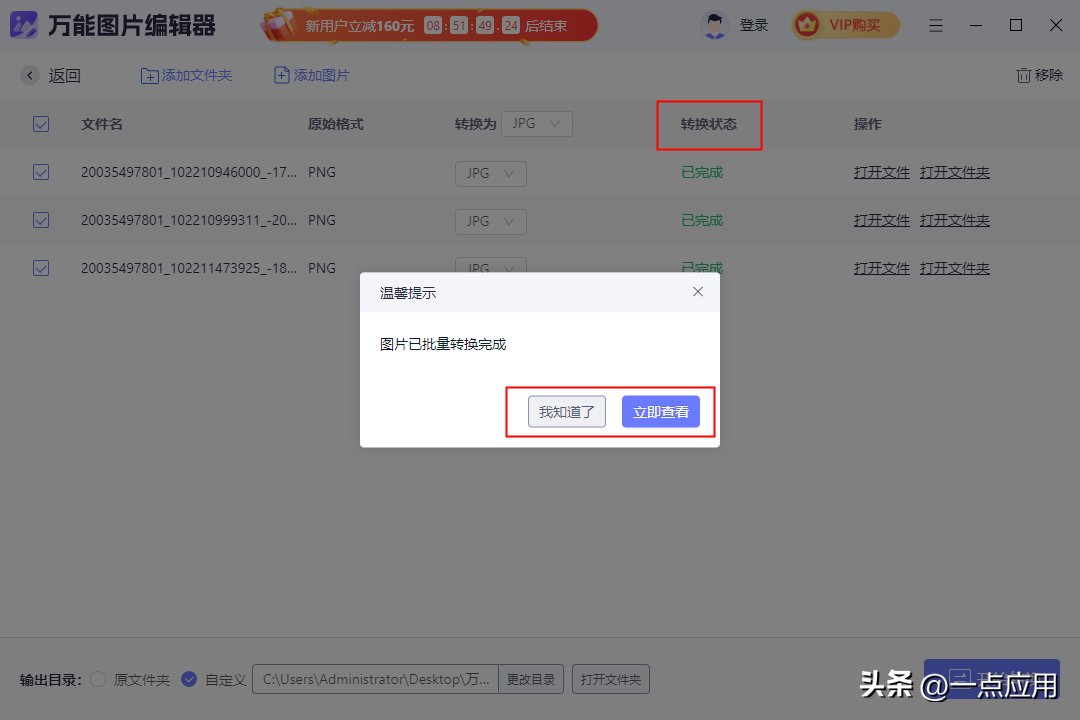Screen dimensions: 1080x720
Task: Click the 返回 back arrow icon
Action: point(30,75)
